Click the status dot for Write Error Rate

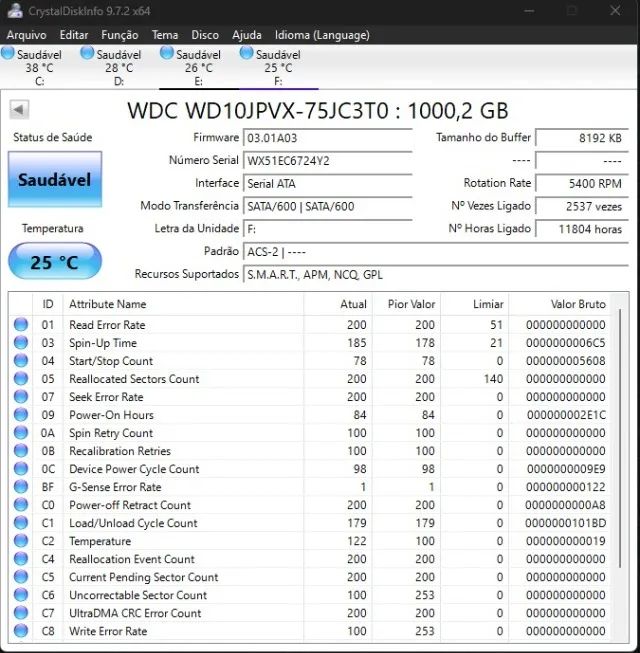[21, 631]
